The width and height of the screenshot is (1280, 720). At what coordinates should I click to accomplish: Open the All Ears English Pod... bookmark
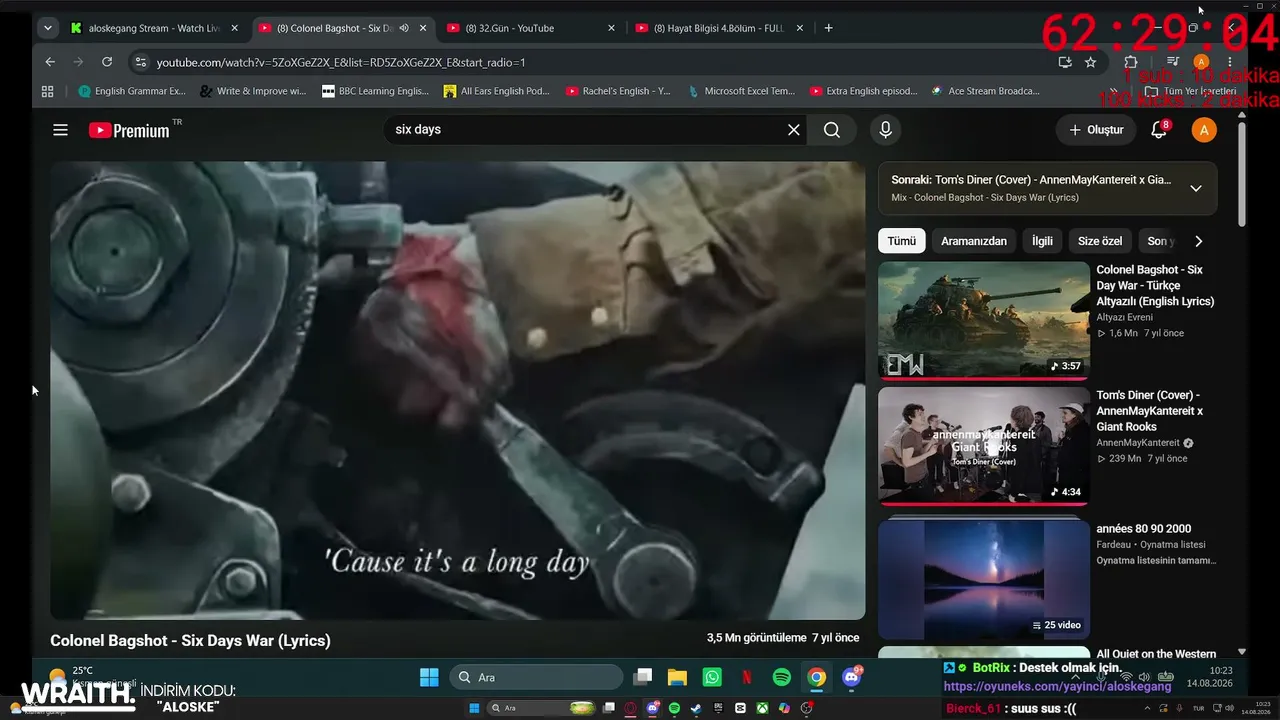[x=497, y=91]
